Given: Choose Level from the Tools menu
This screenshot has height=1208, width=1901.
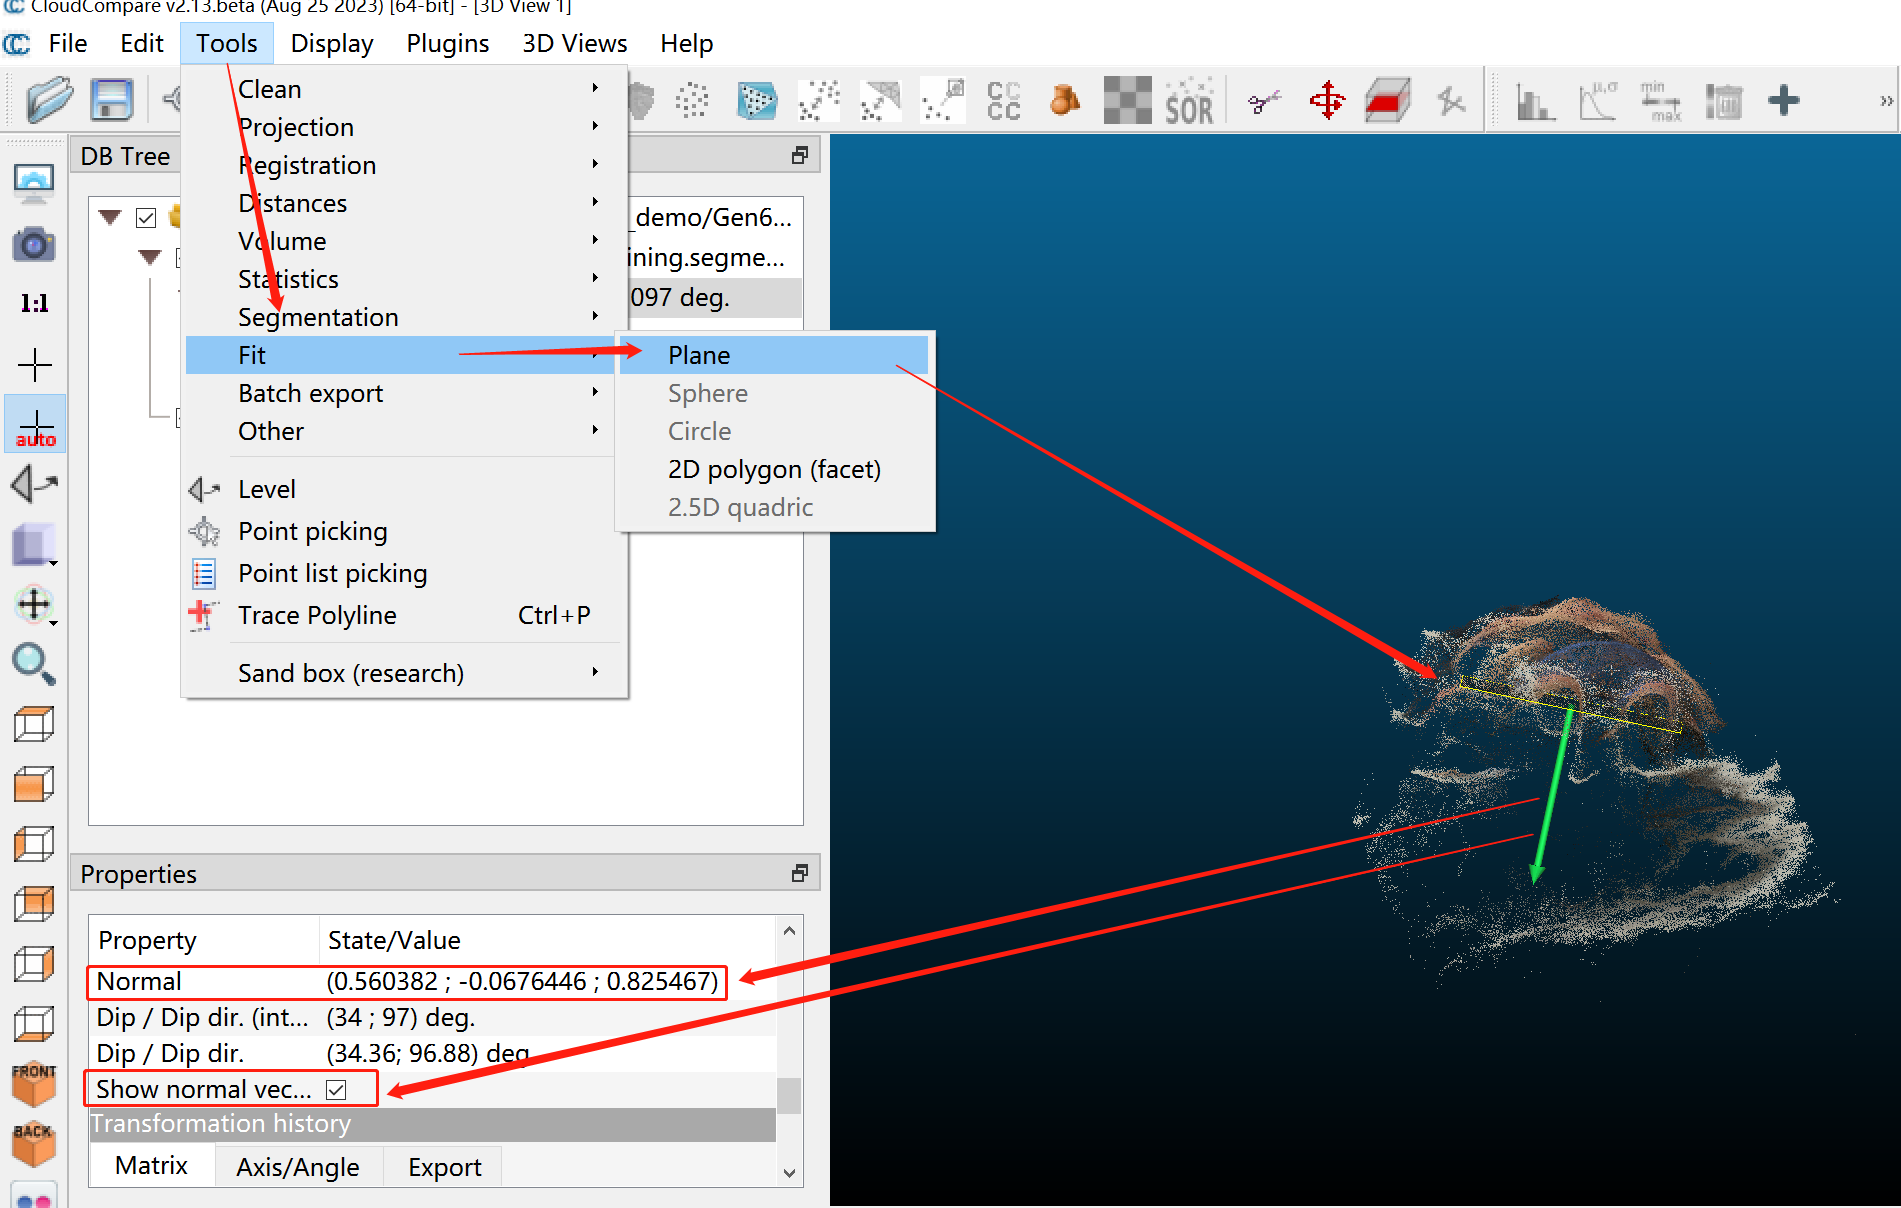Looking at the screenshot, I should (406, 489).
